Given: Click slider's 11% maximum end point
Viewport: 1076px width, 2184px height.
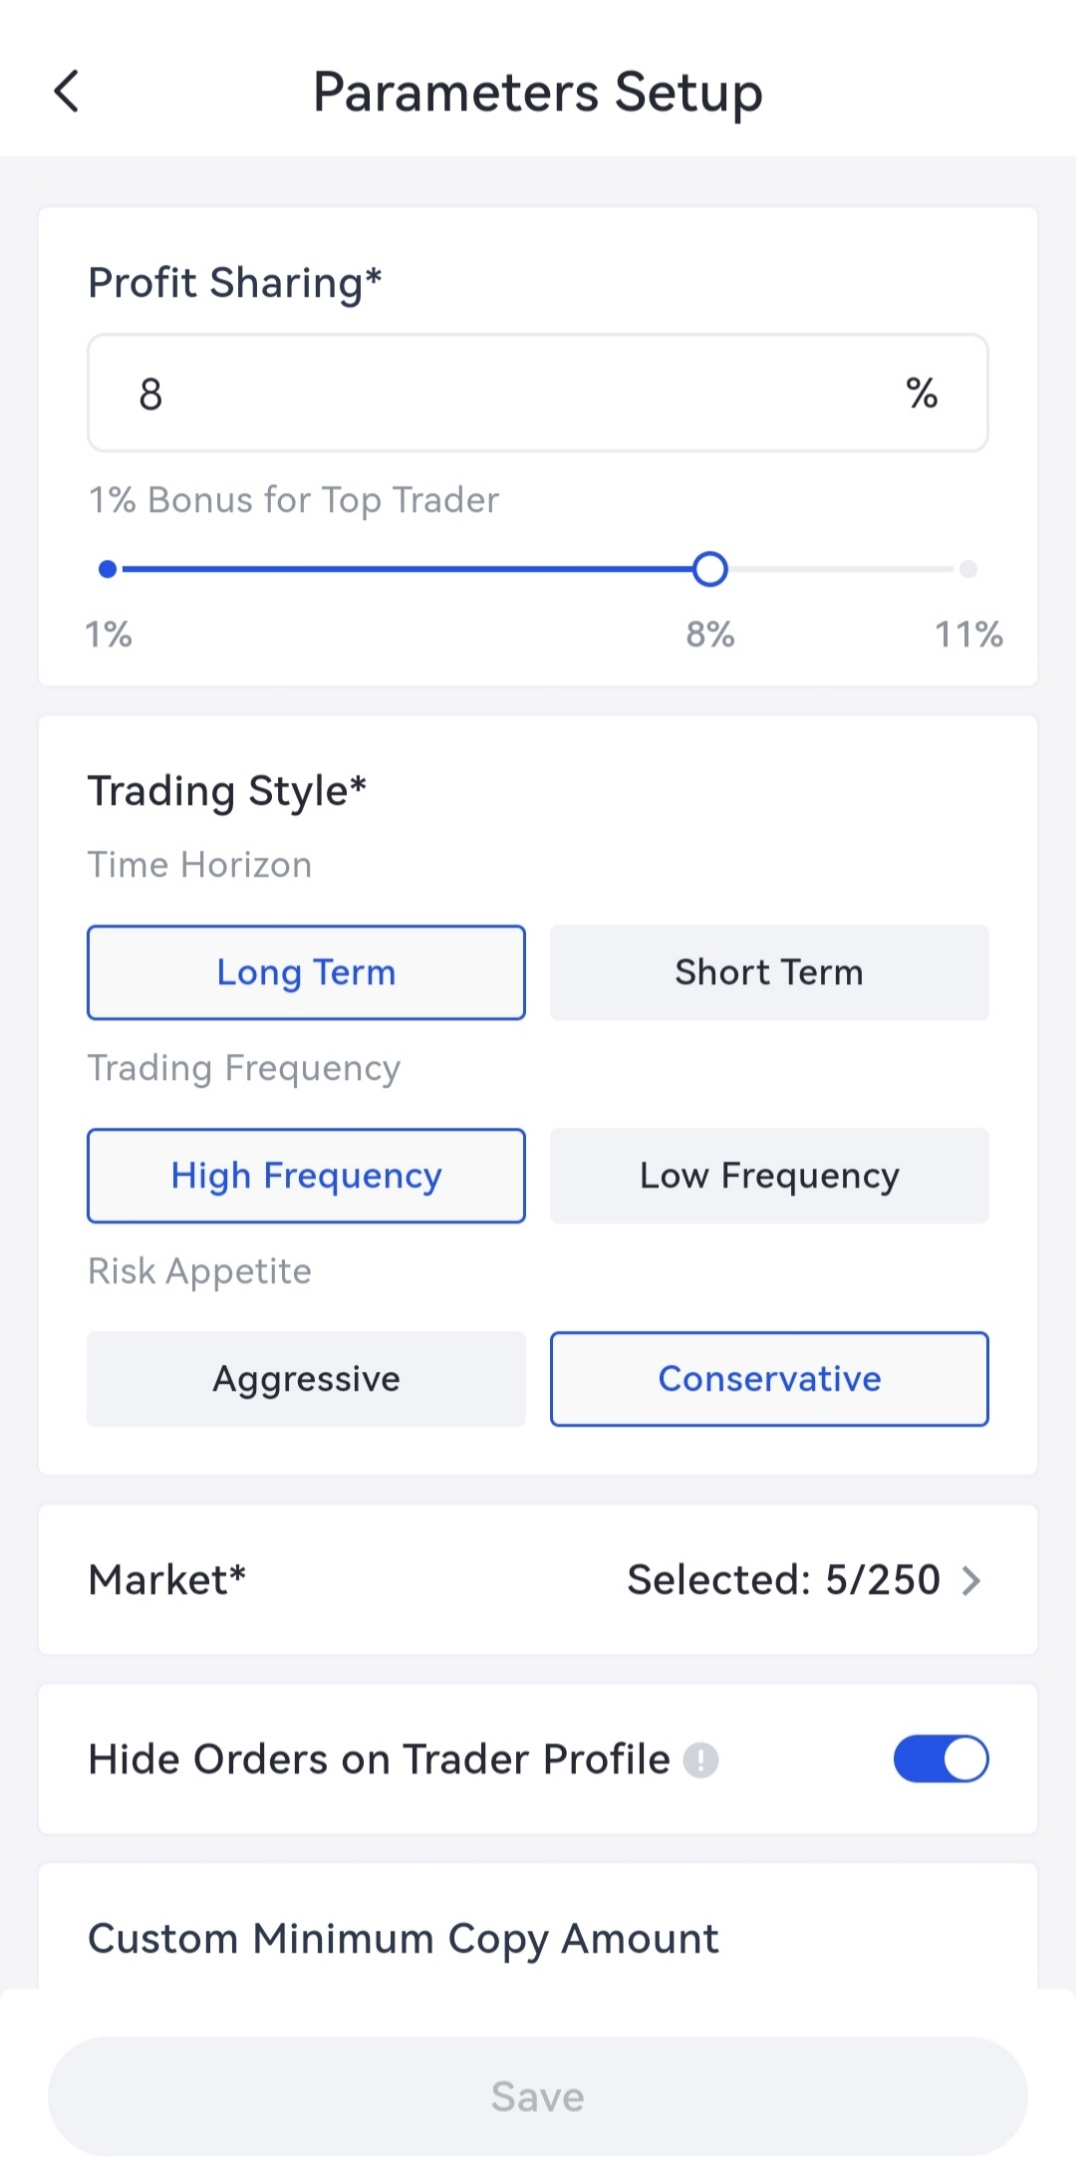Looking at the screenshot, I should point(968,569).
